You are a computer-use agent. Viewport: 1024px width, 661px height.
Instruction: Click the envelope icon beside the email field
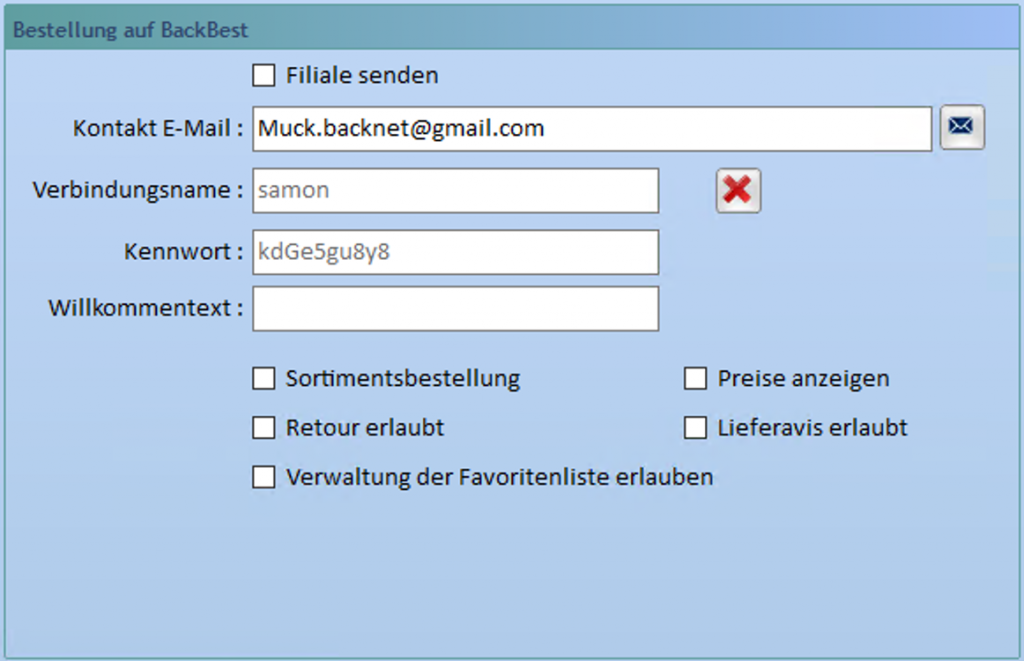(x=962, y=127)
